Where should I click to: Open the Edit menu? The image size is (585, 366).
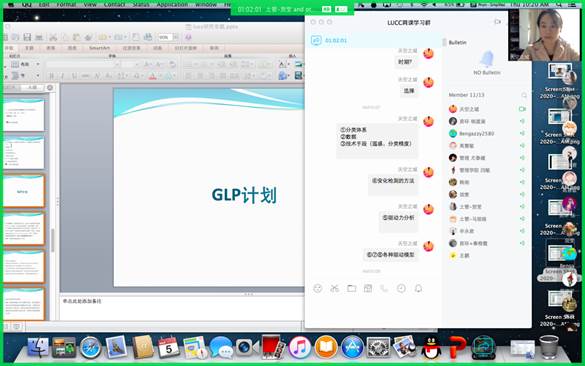[x=44, y=4]
